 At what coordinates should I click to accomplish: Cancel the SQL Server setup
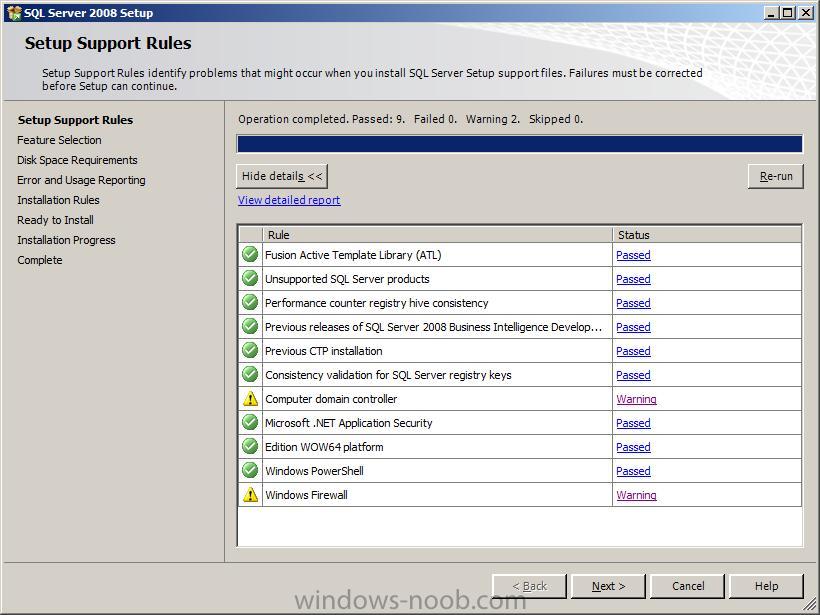click(x=688, y=586)
